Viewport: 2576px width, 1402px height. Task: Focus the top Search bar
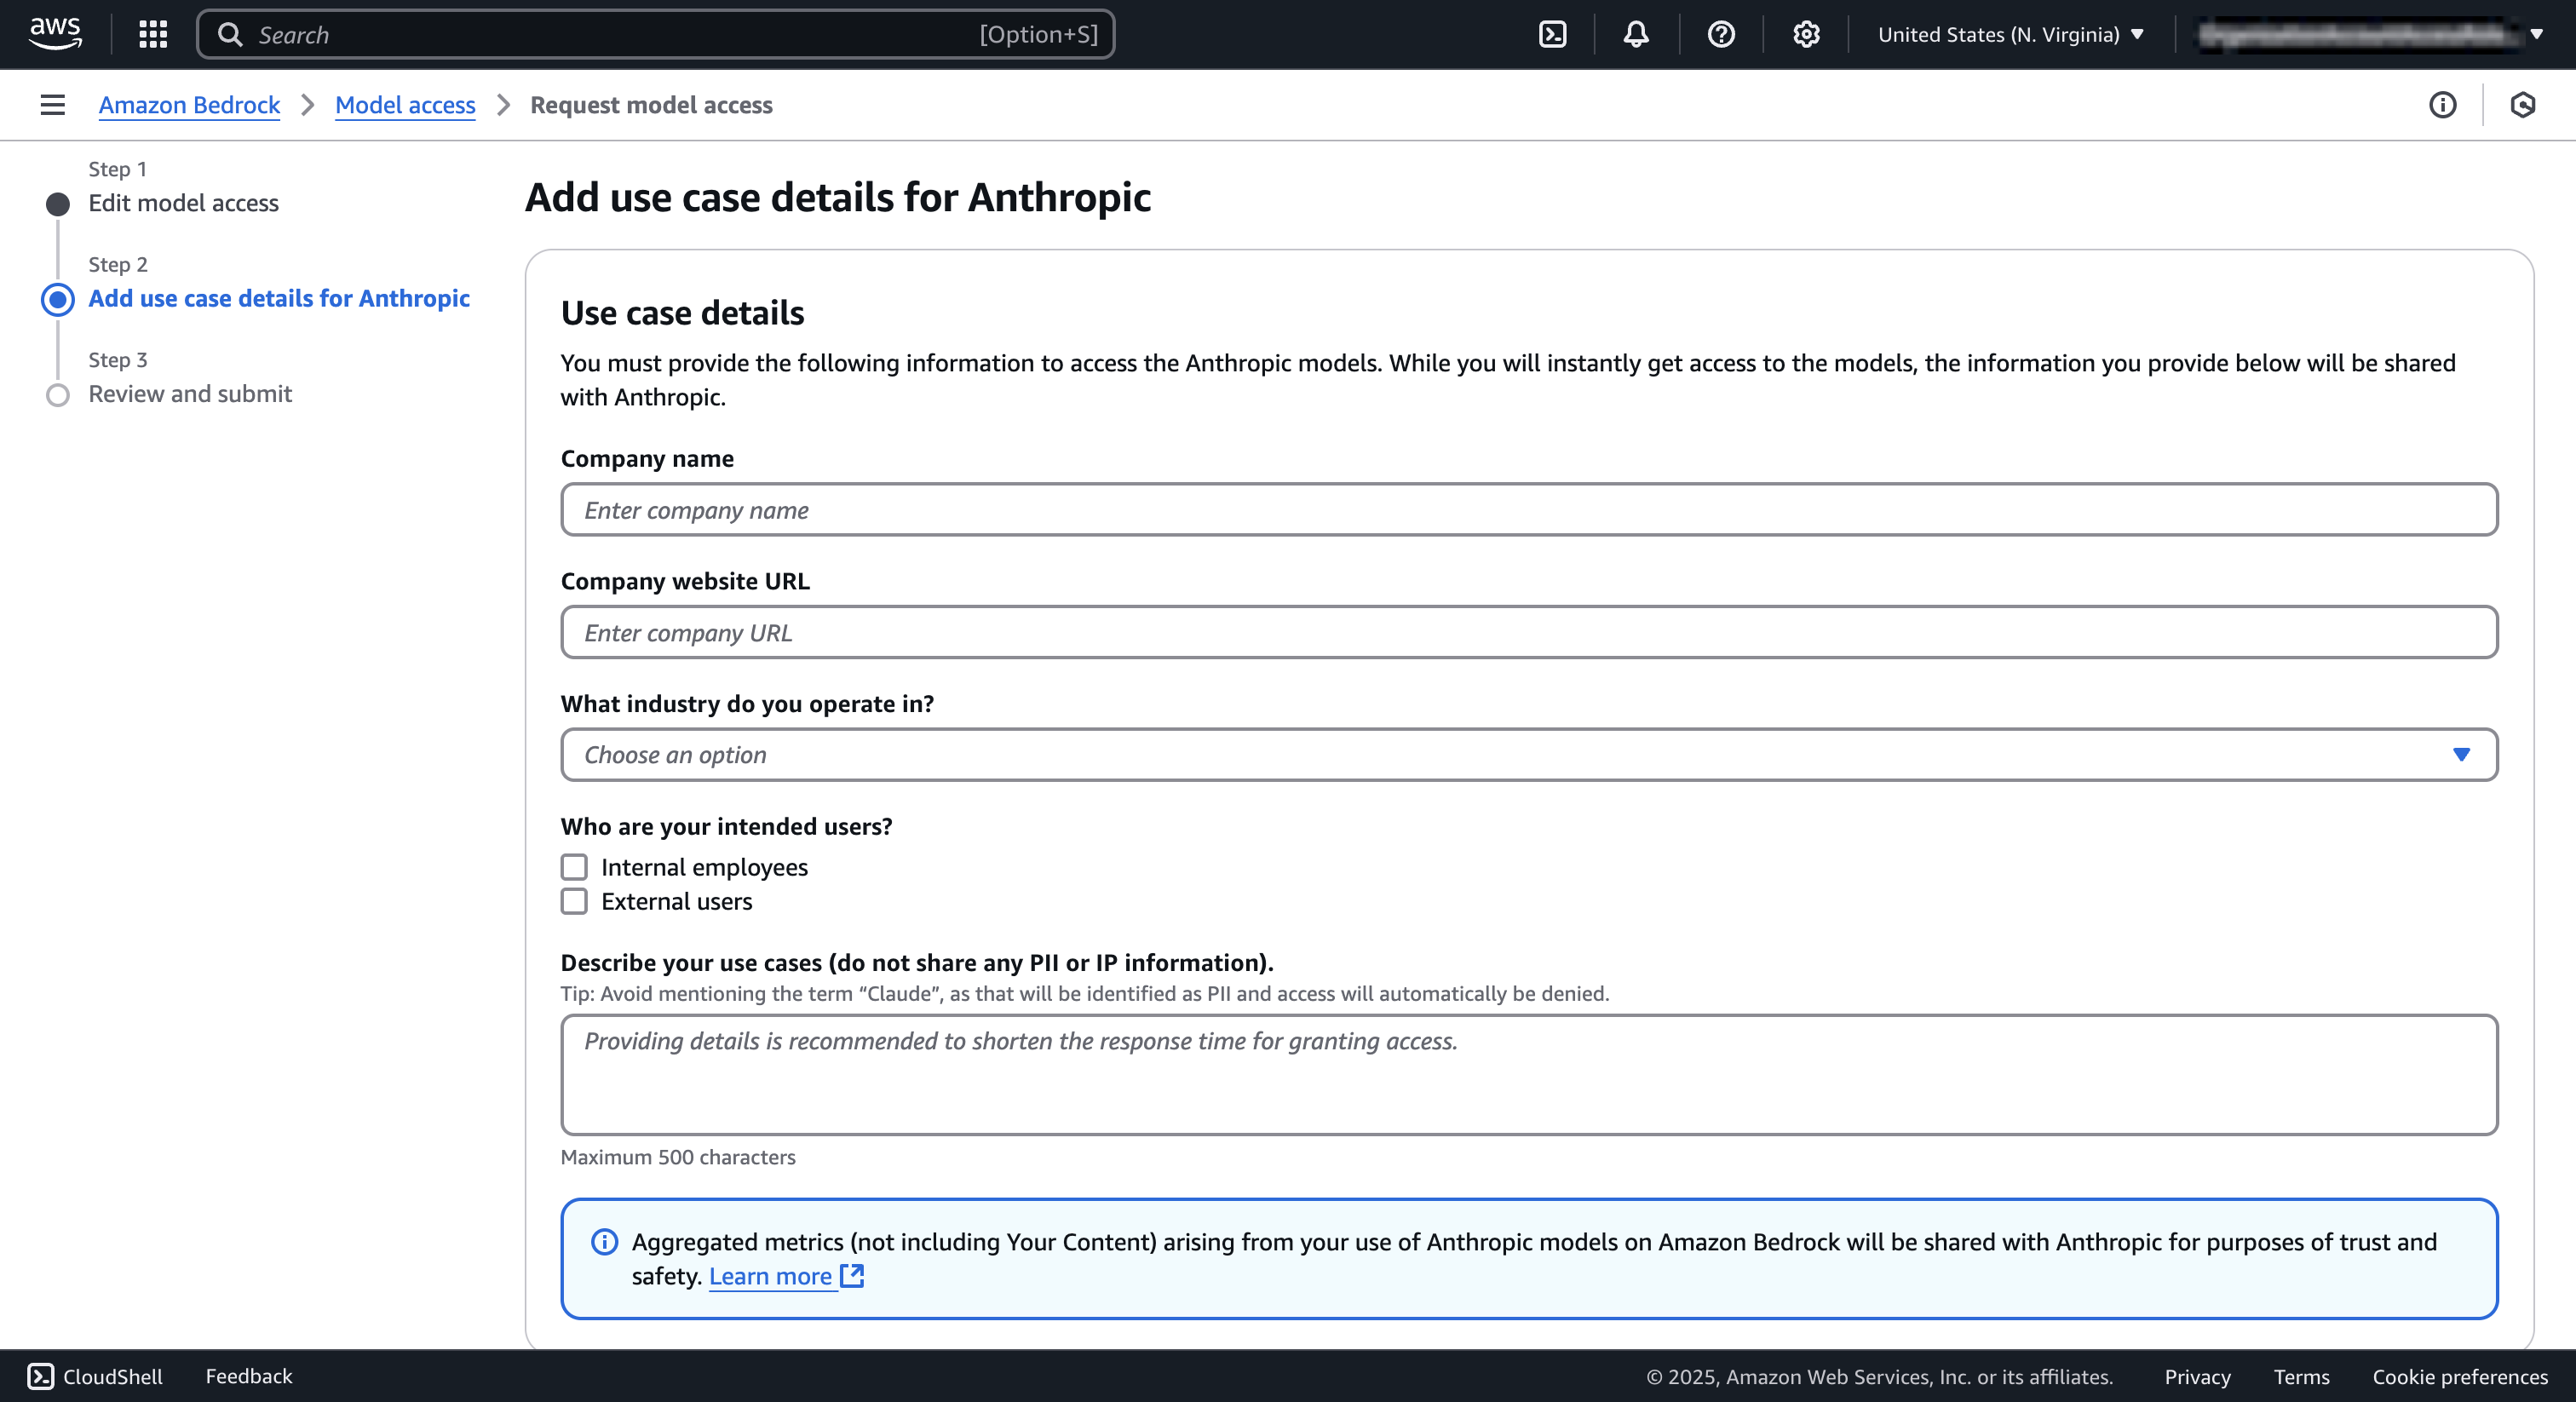(656, 34)
